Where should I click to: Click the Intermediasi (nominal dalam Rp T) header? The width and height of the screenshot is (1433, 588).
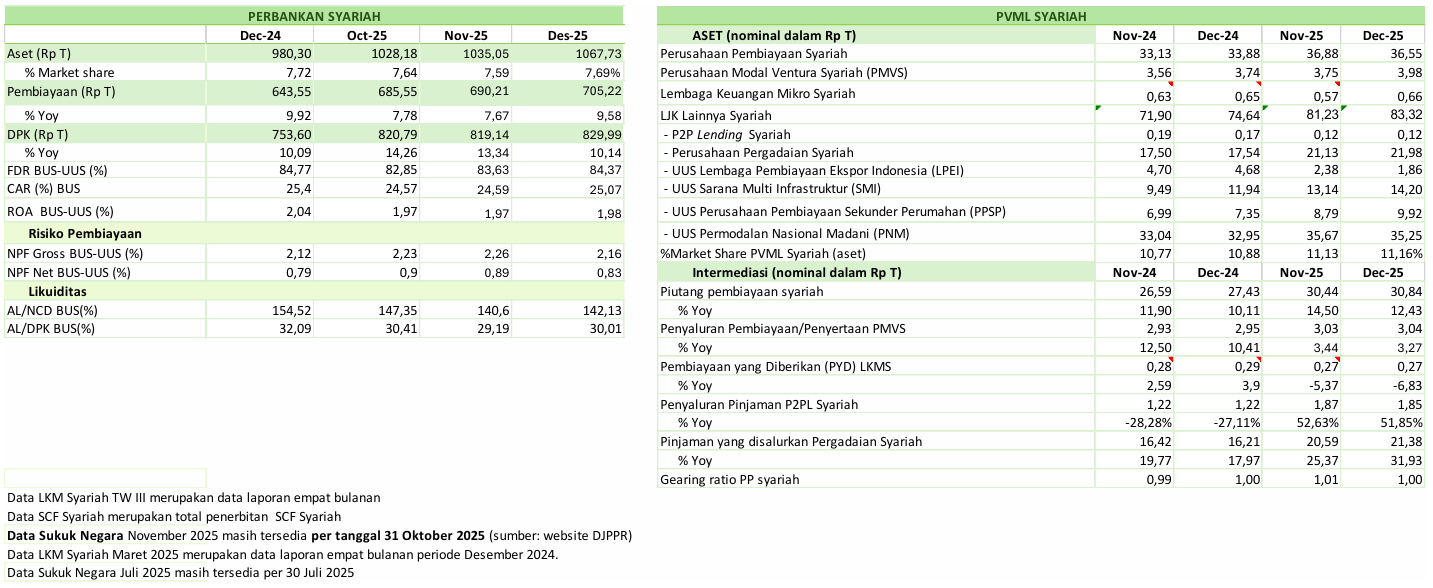796,272
